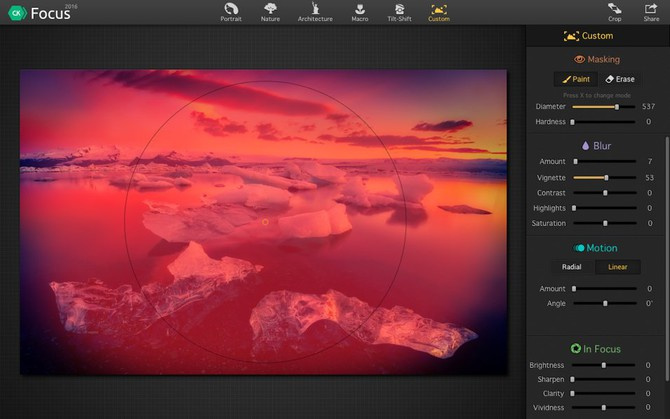The width and height of the screenshot is (670, 419).
Task: Click the Vignette value 53
Action: pyautogui.click(x=649, y=178)
